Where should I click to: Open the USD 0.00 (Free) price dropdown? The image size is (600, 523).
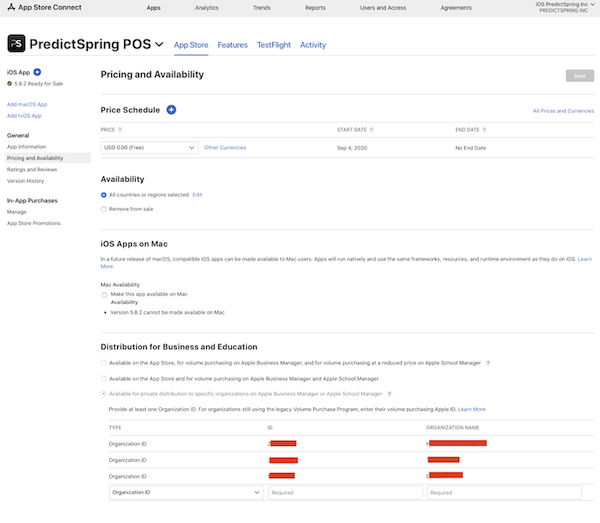[x=150, y=148]
